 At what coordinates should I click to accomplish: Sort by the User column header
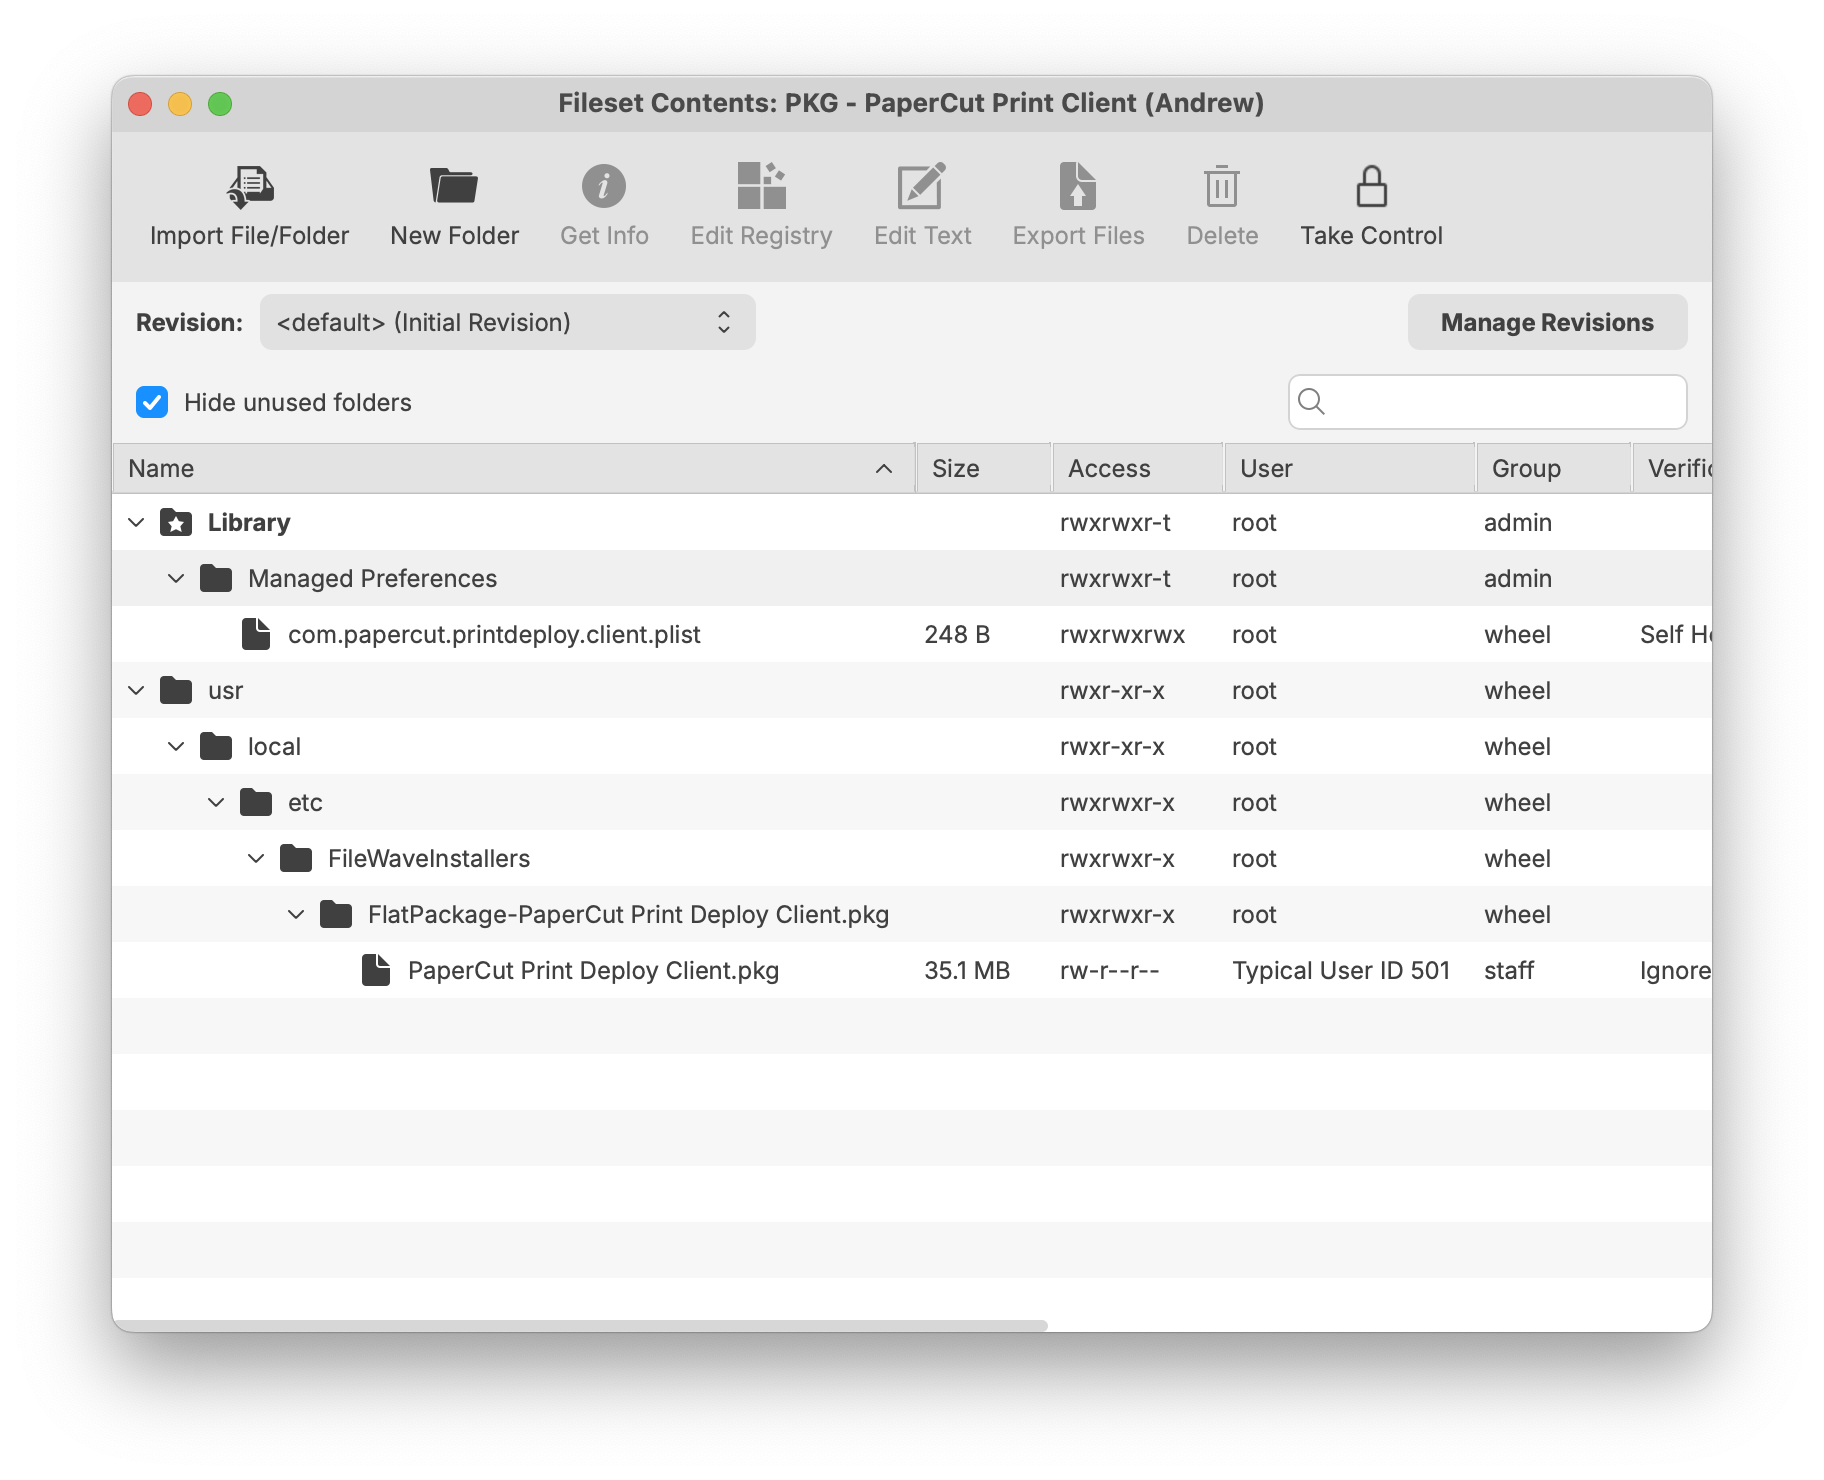click(1350, 468)
